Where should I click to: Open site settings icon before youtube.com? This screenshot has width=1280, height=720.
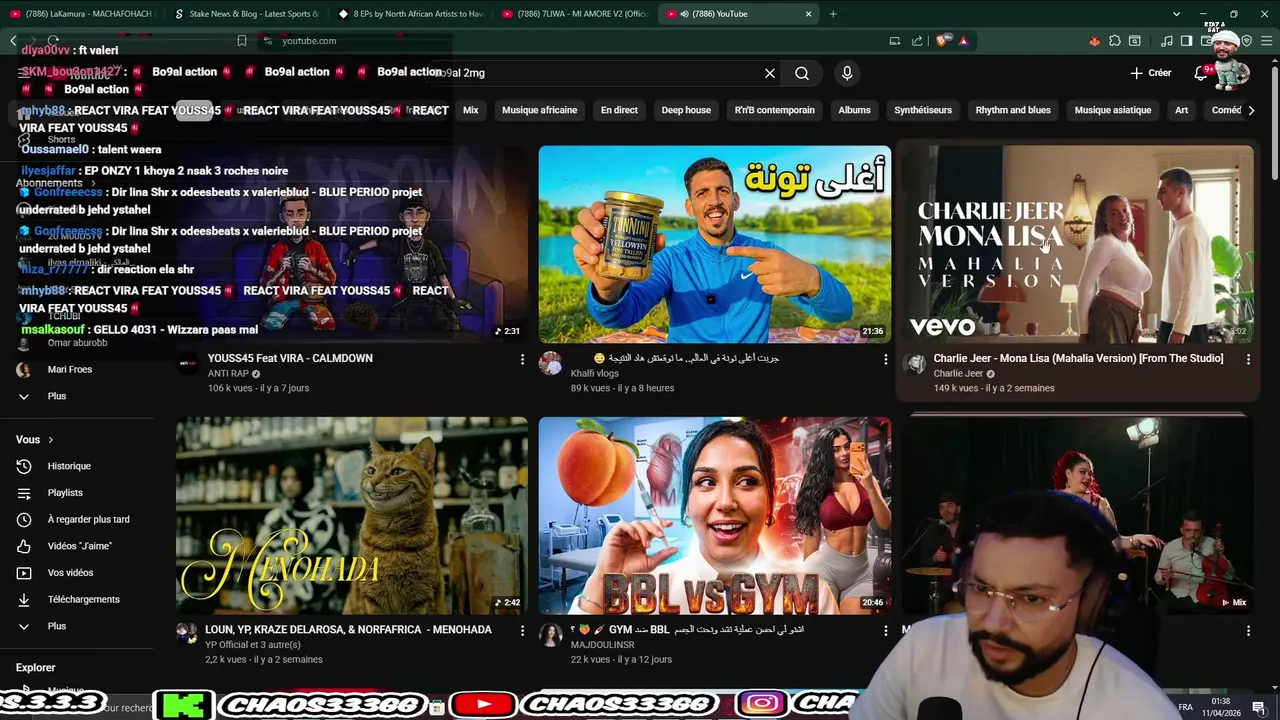[x=267, y=41]
